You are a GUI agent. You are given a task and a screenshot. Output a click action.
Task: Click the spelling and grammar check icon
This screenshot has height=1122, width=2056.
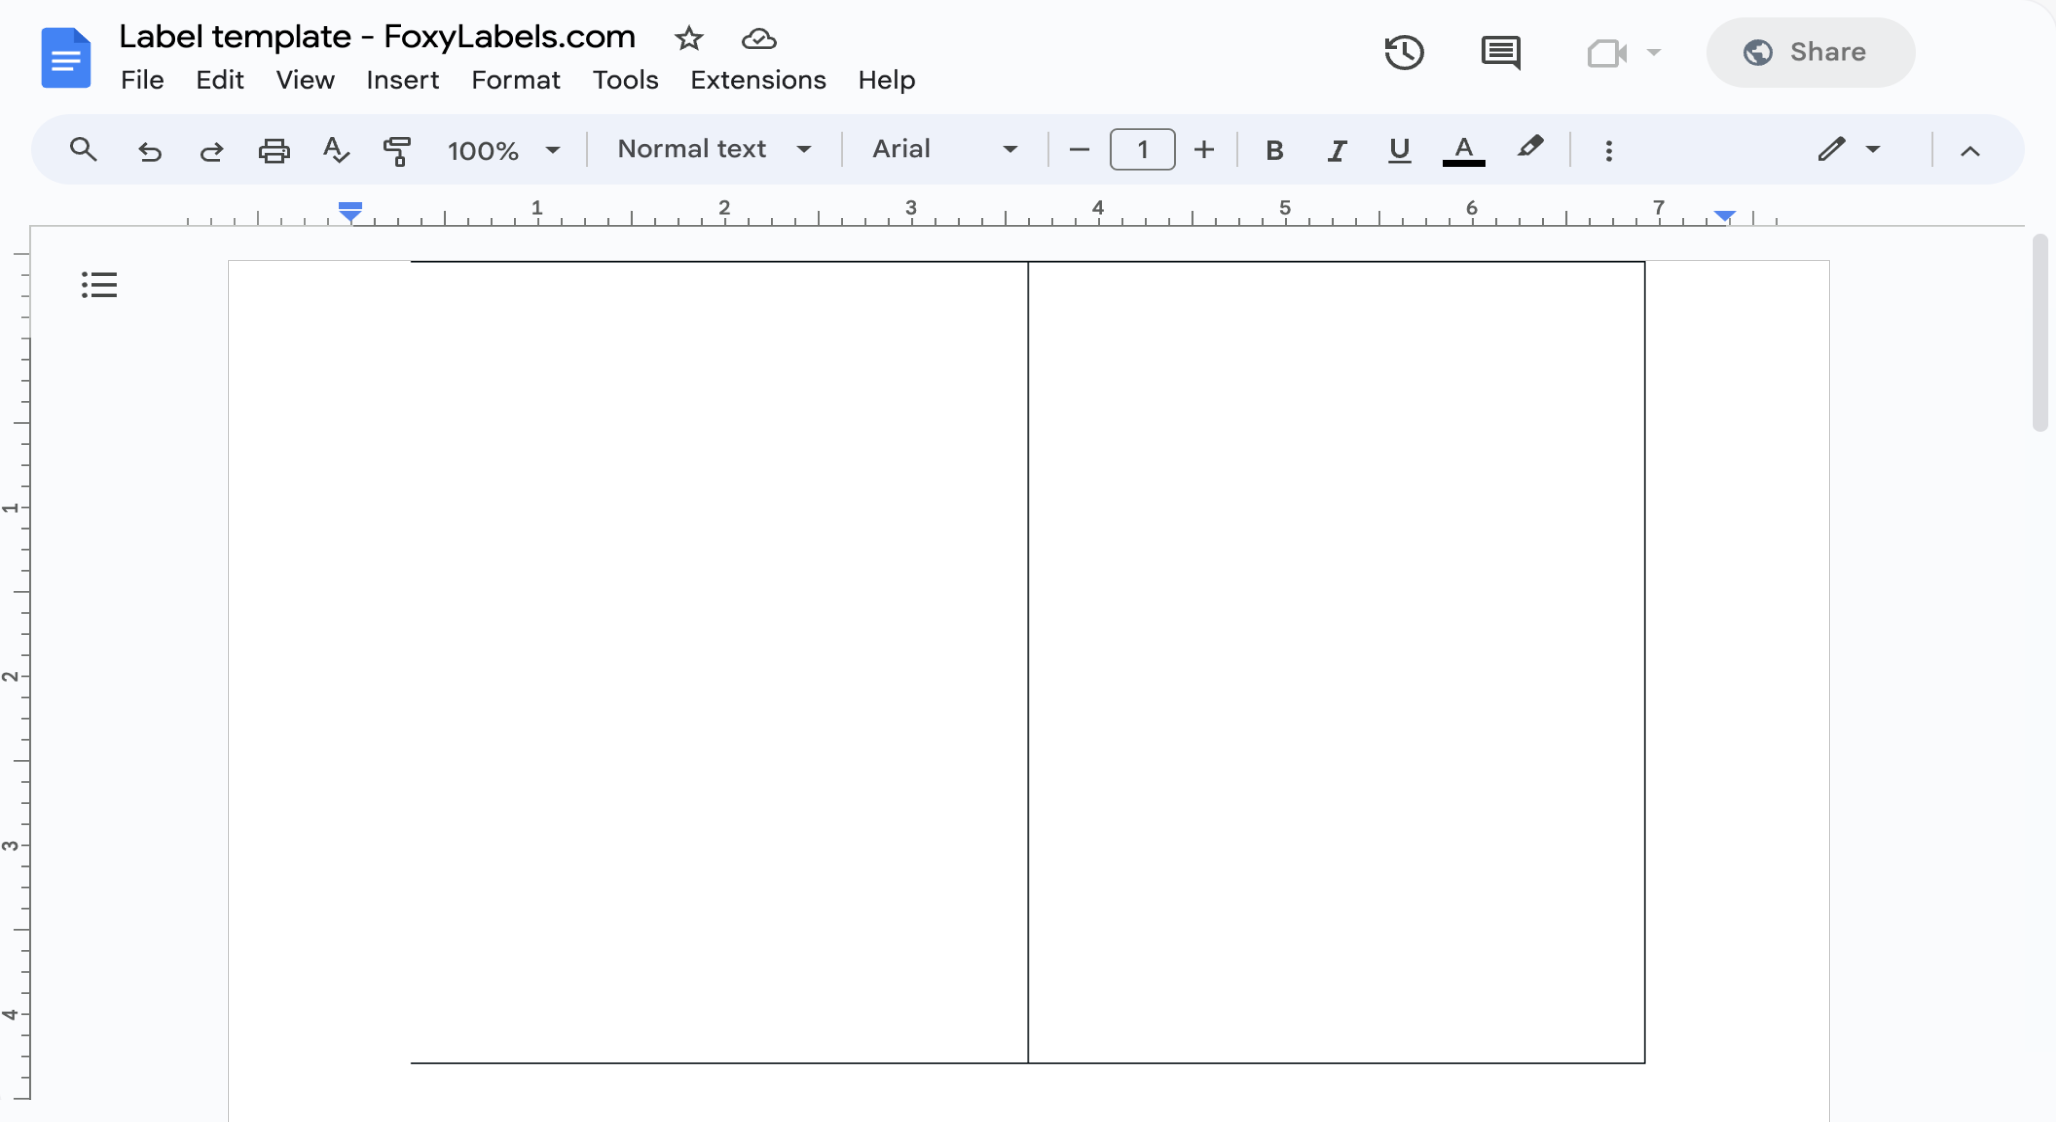tap(336, 151)
